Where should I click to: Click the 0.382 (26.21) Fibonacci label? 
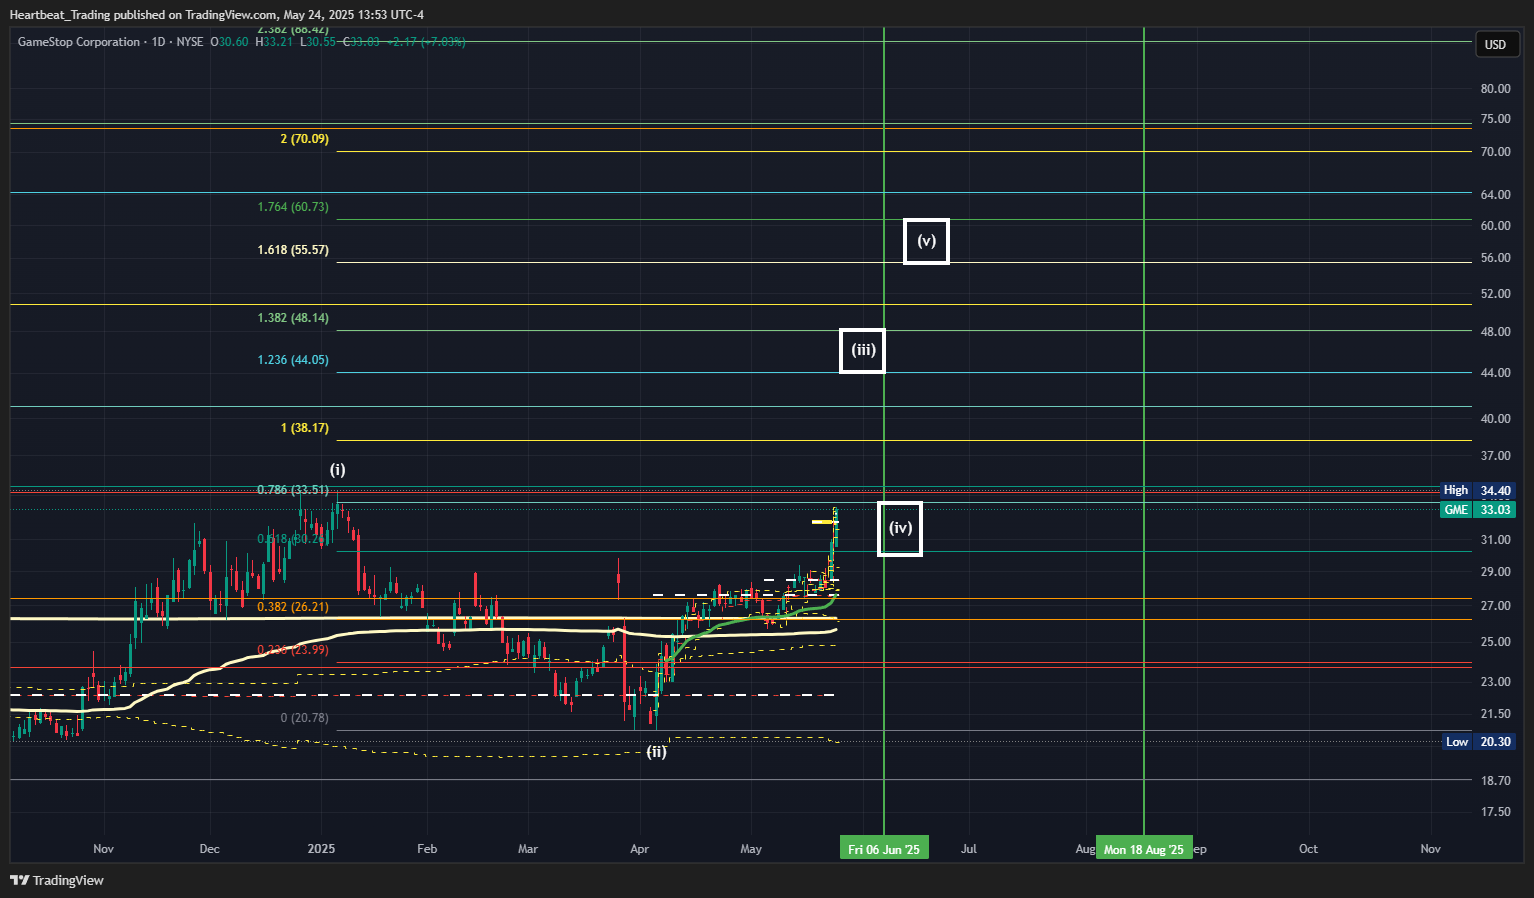pos(293,607)
